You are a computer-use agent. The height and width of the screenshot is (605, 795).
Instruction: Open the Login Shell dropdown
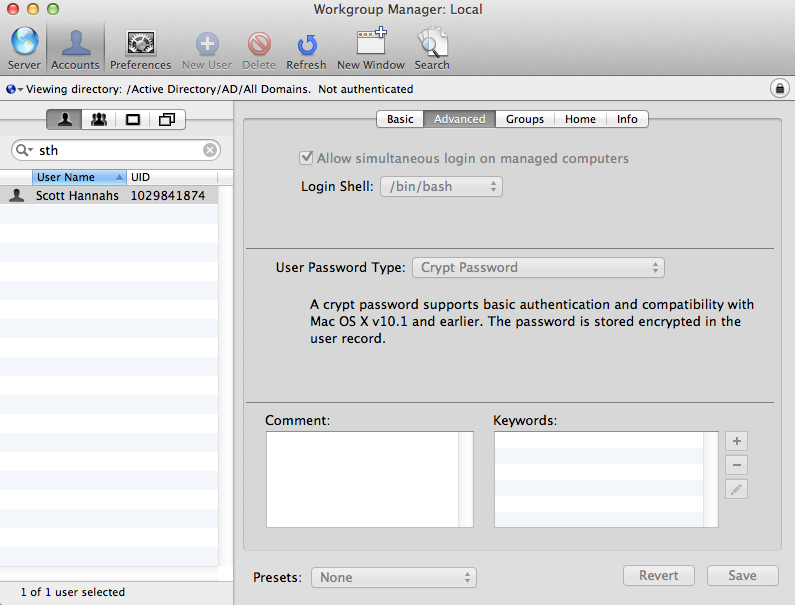[x=441, y=187]
